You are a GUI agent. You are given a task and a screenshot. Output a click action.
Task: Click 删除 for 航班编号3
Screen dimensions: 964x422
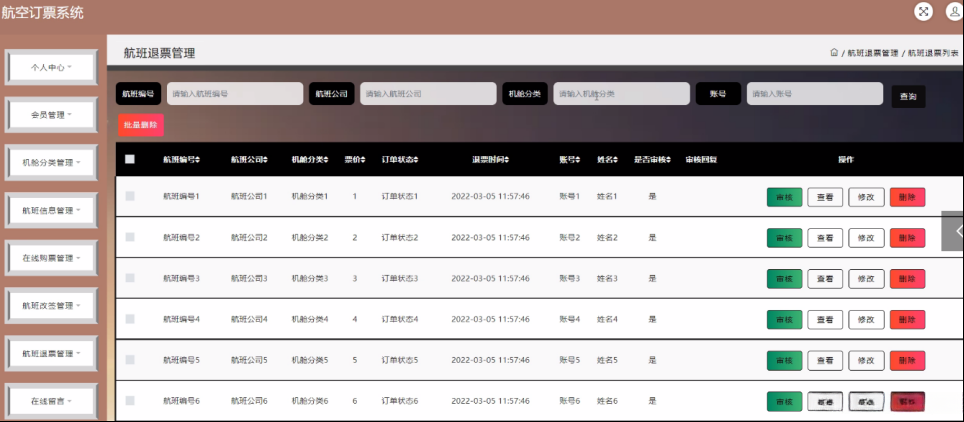[x=907, y=279]
